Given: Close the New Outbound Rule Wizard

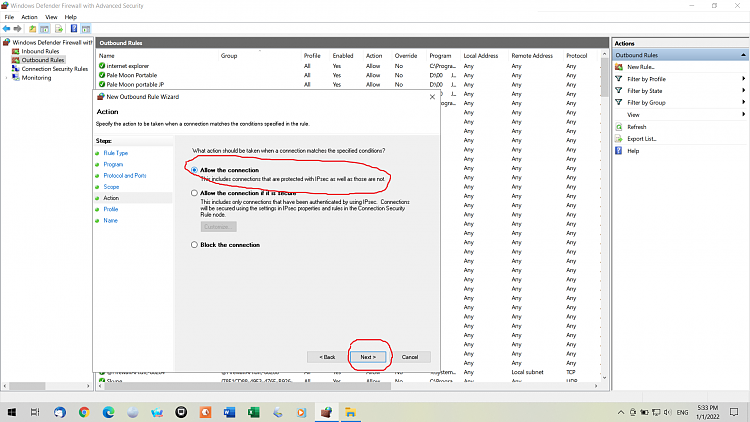Looking at the screenshot, I should (x=432, y=97).
